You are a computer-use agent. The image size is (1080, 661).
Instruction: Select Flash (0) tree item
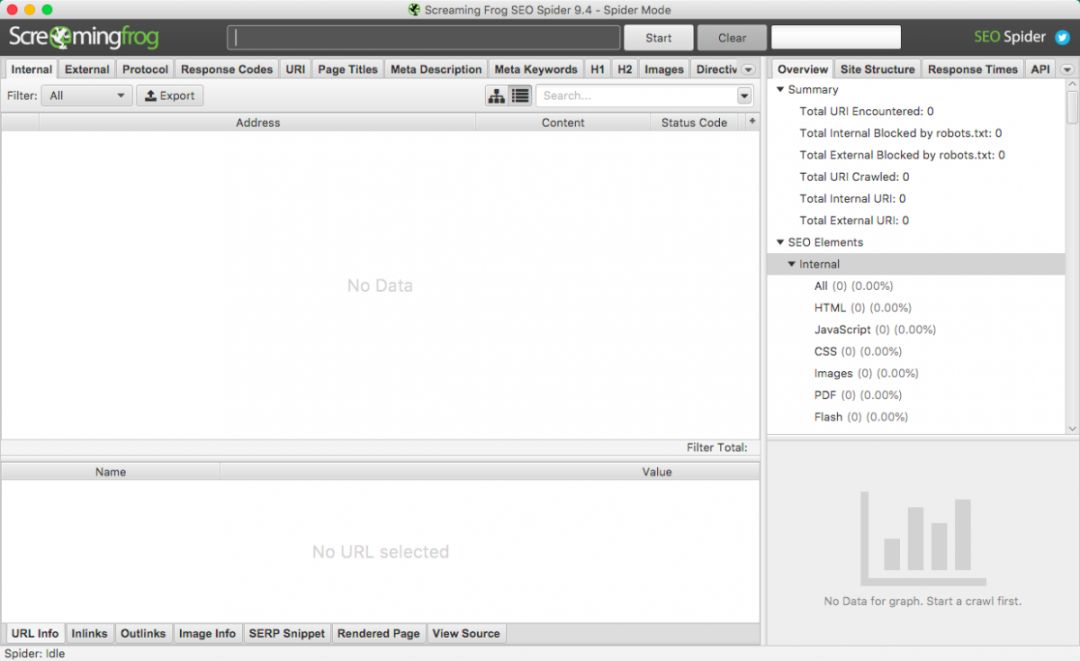pyautogui.click(x=861, y=417)
